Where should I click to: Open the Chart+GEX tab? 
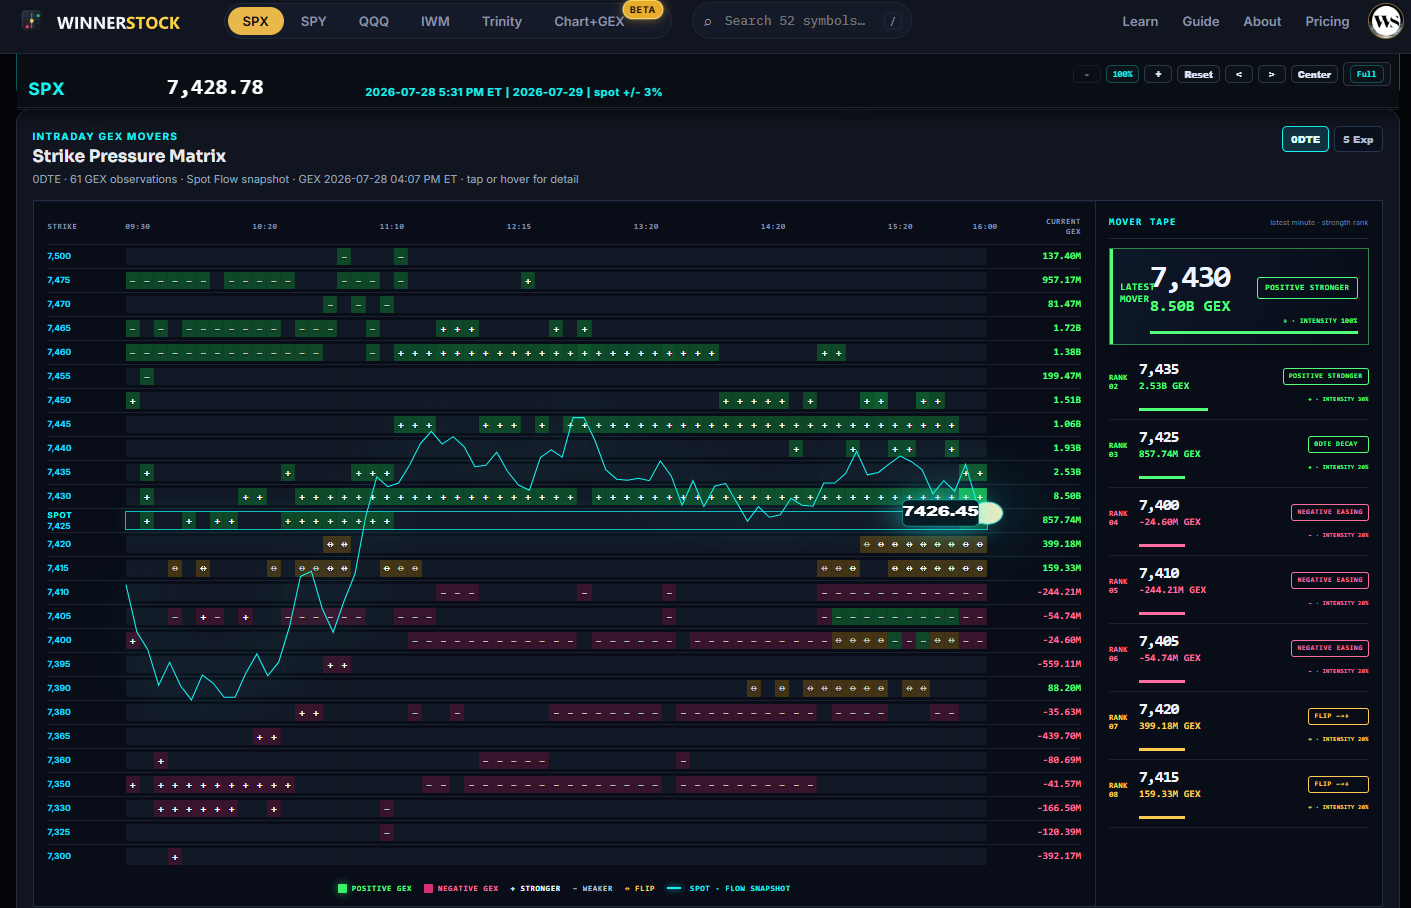589,21
